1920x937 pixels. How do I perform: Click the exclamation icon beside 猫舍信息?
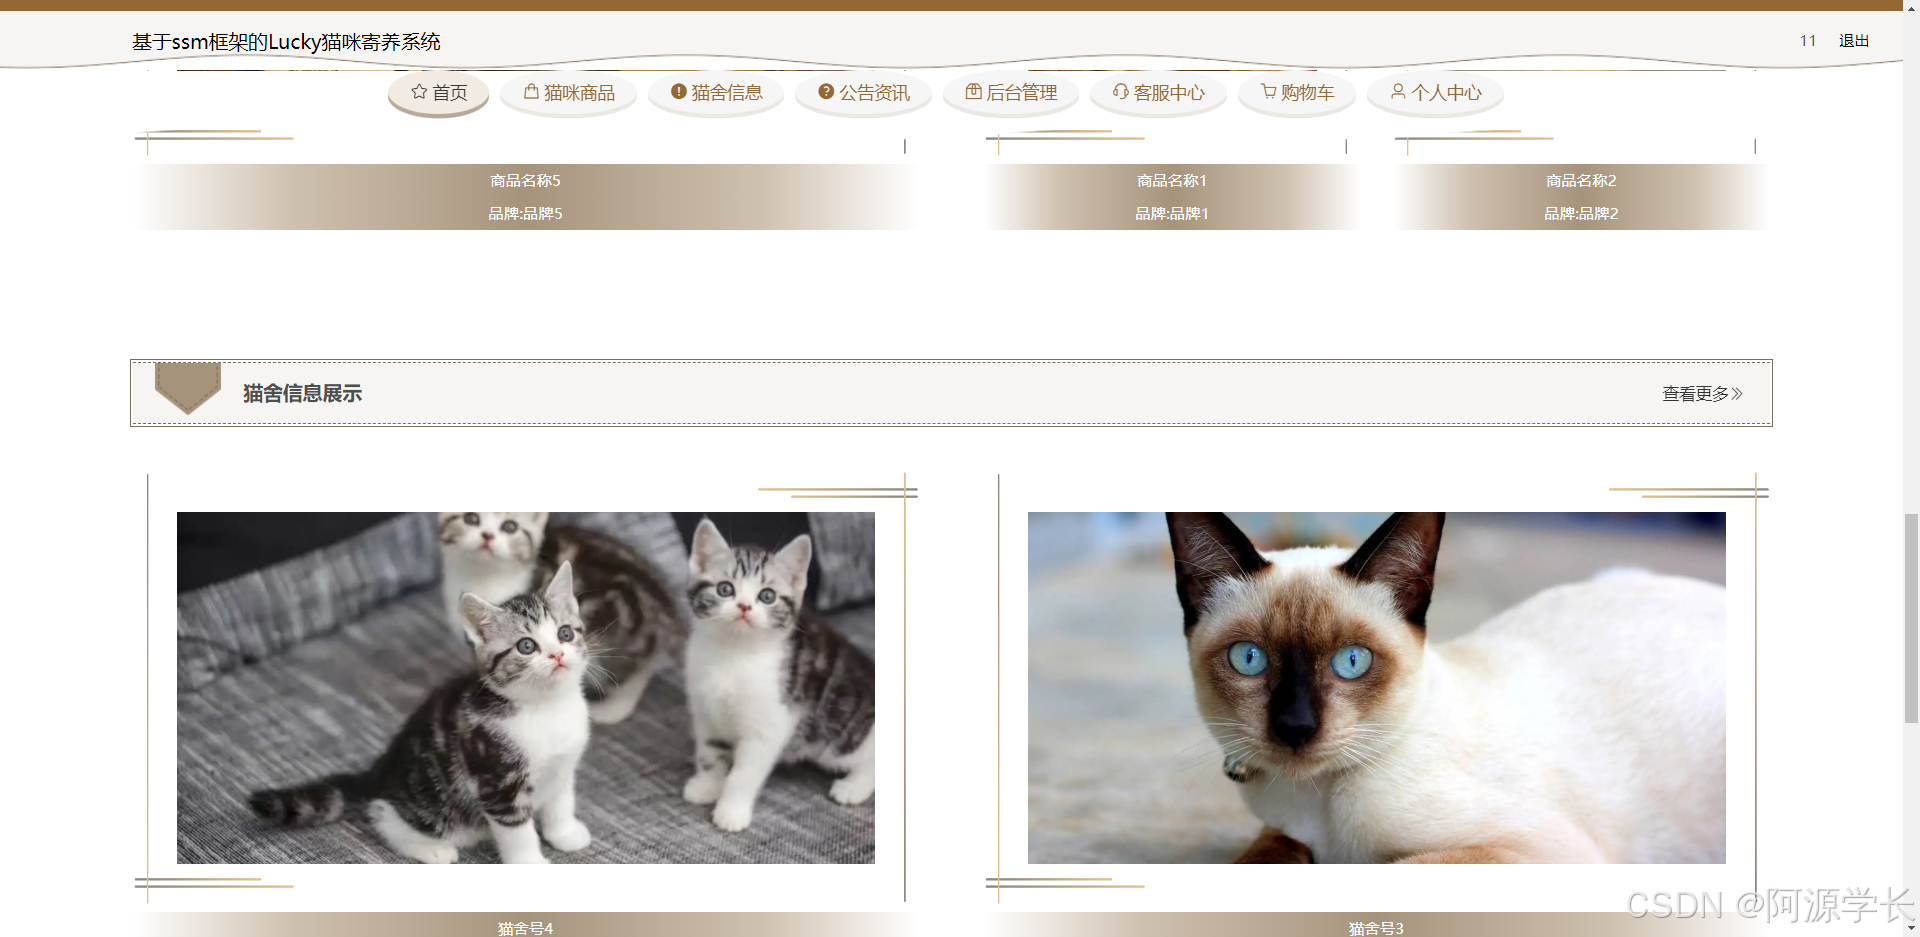point(679,91)
